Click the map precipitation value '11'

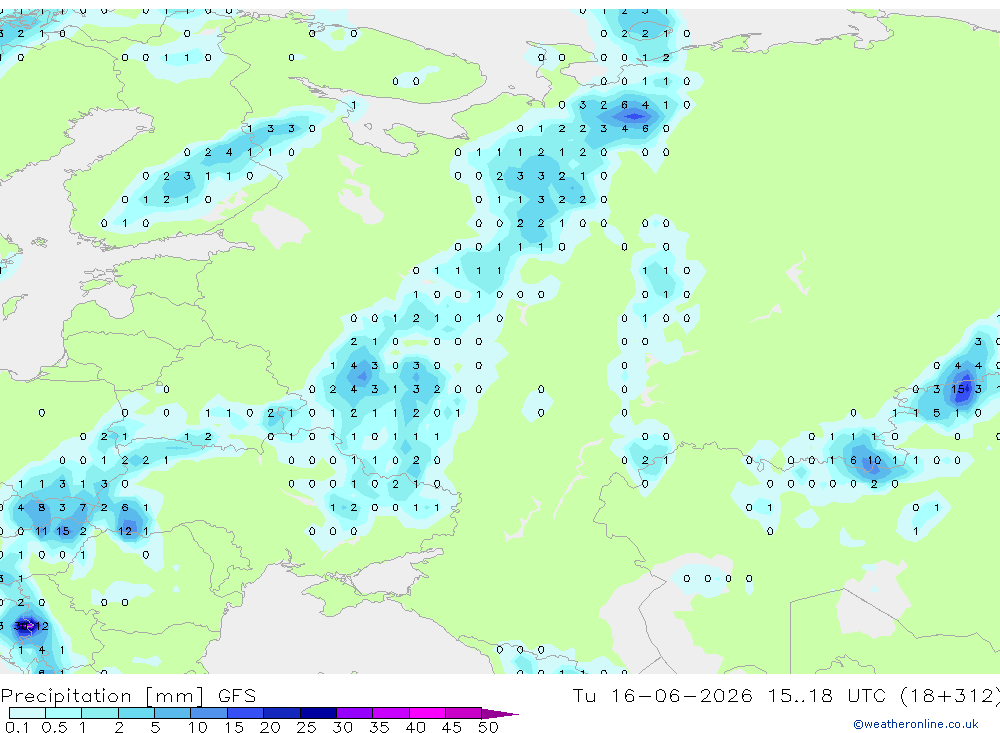[41, 531]
